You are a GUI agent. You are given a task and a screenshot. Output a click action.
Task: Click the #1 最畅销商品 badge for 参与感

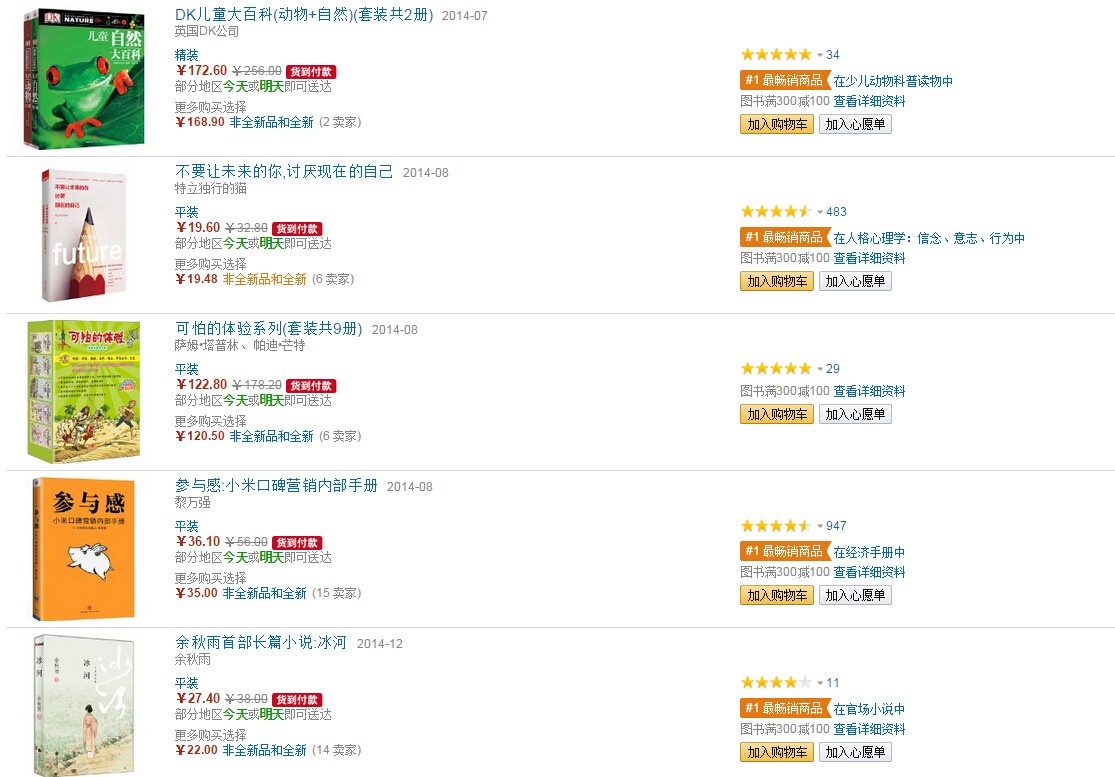click(x=785, y=551)
